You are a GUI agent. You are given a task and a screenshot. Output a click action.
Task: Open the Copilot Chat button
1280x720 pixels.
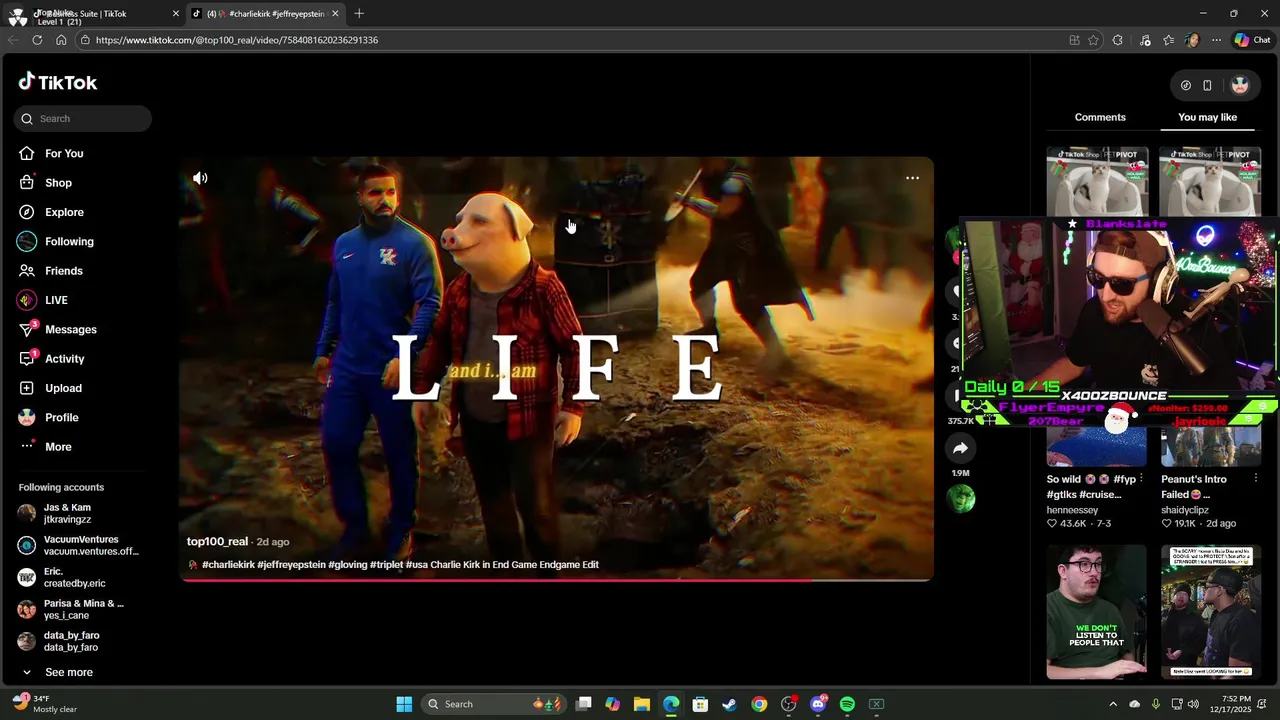click(1252, 40)
